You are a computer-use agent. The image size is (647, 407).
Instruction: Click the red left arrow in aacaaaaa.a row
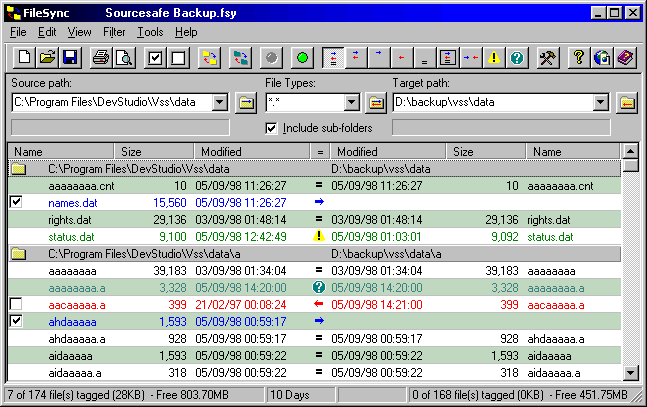[319, 304]
